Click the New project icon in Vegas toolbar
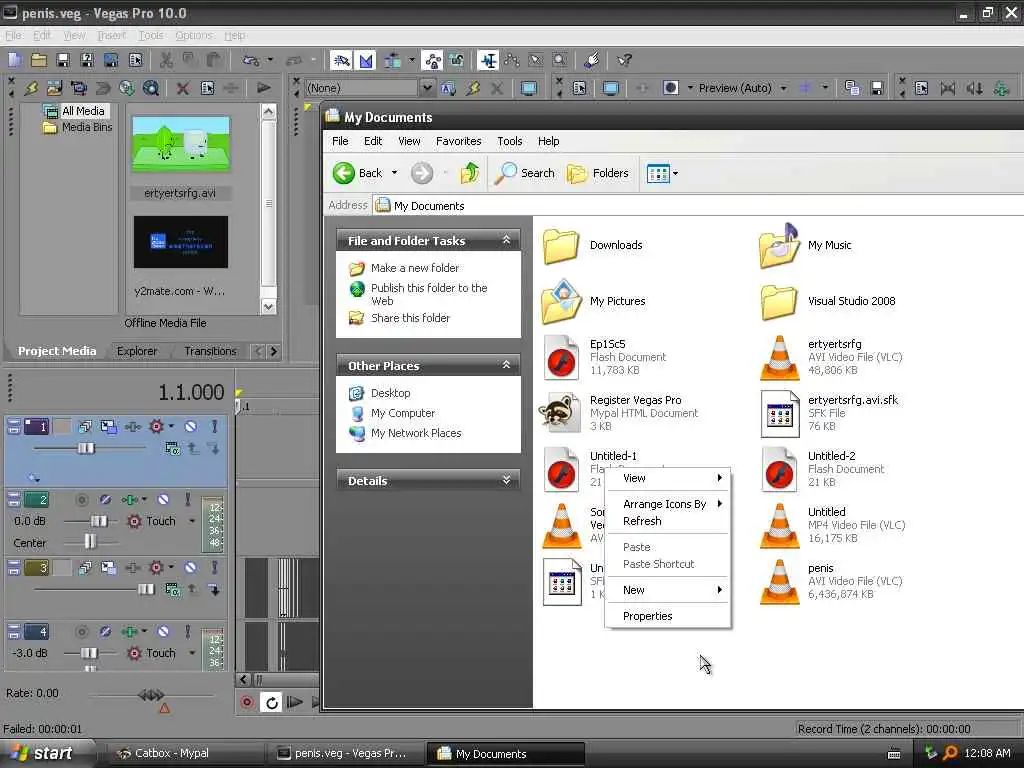This screenshot has height=768, width=1024. [x=14, y=61]
